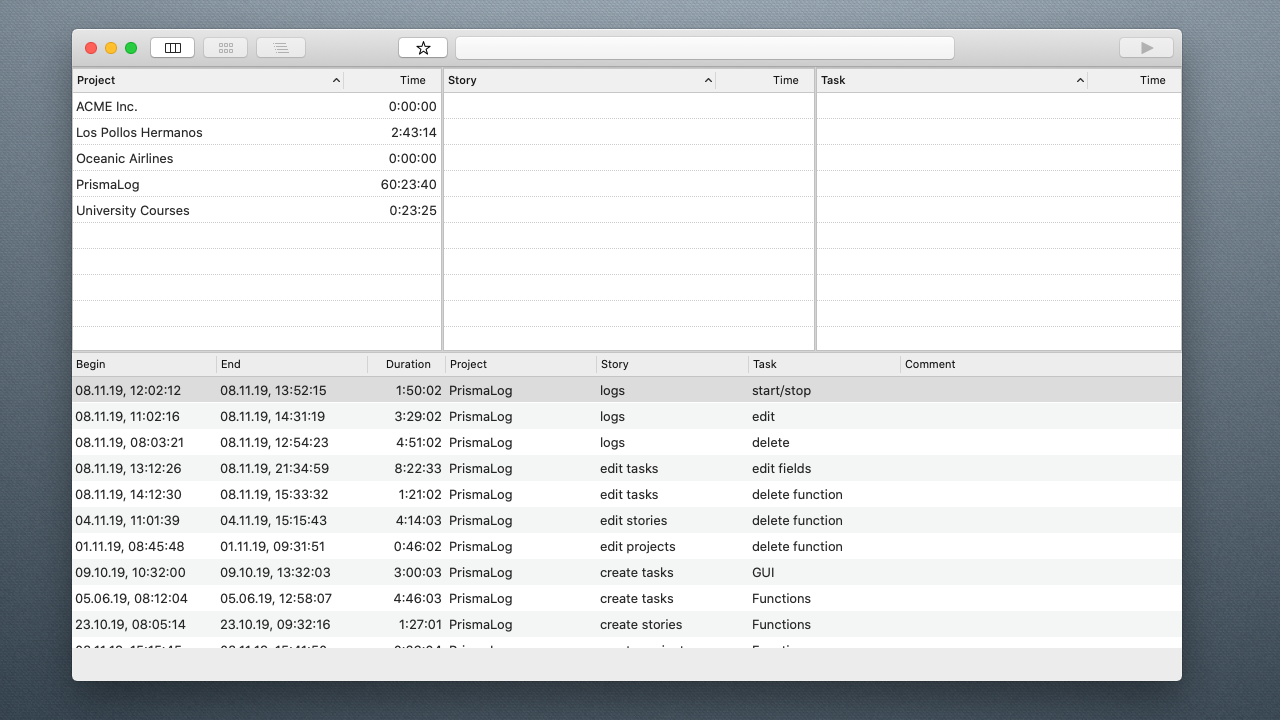This screenshot has width=1280, height=720.
Task: Sort log by the End column
Action: click(292, 364)
